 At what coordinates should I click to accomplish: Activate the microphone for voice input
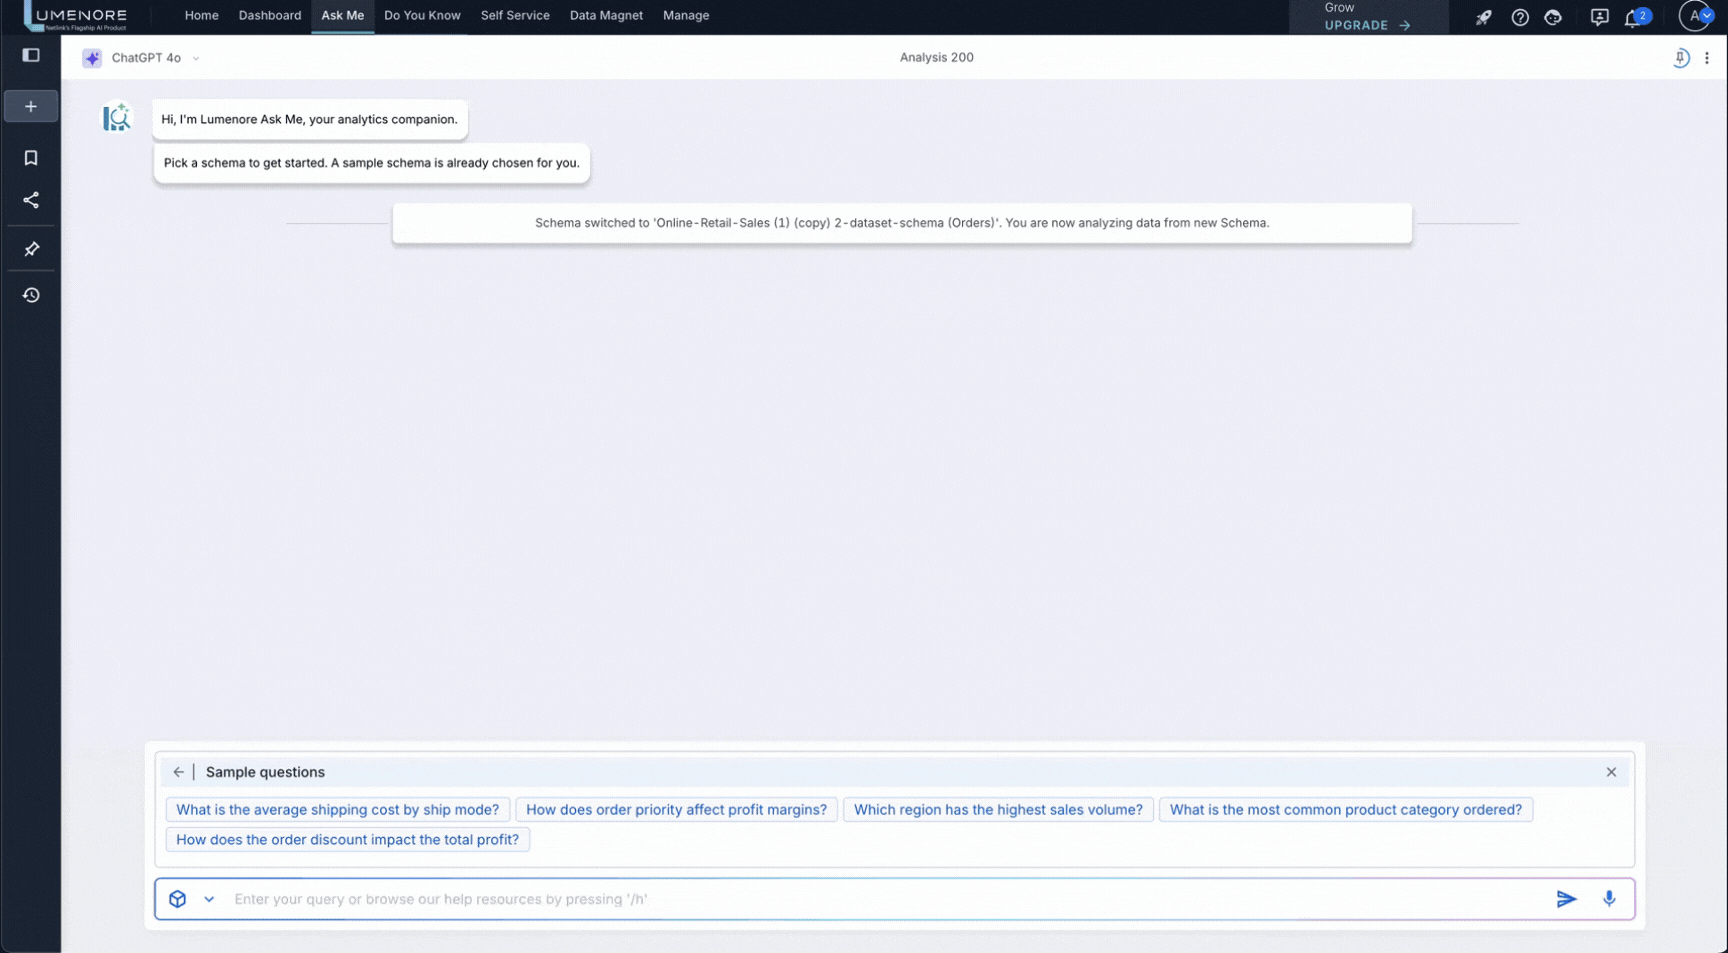[1609, 898]
